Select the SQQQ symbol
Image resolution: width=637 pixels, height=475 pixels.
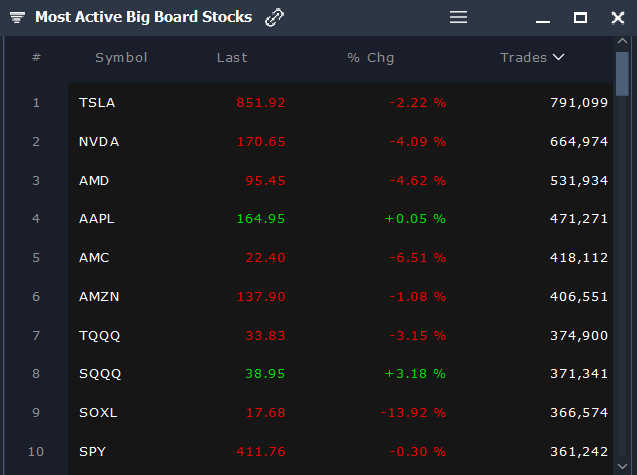pos(100,374)
